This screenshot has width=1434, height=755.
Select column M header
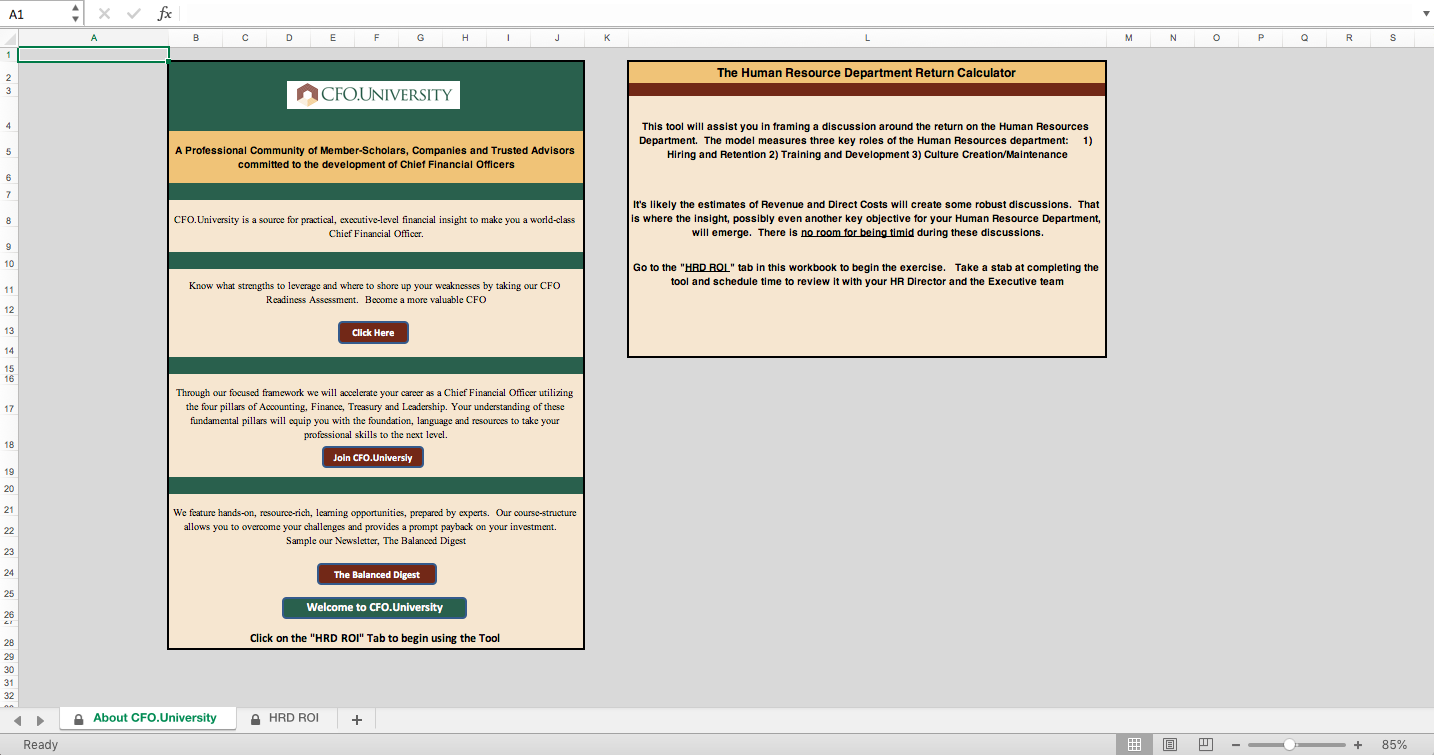coord(1128,38)
